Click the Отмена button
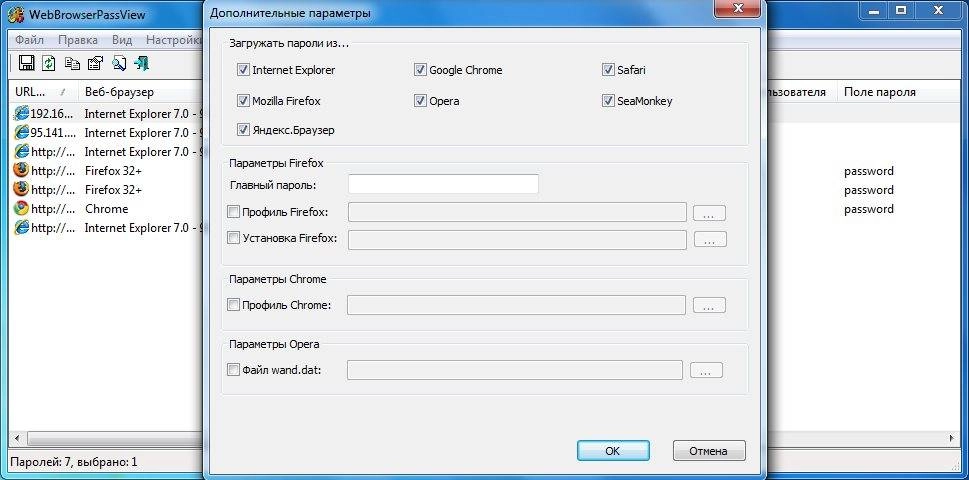The width and height of the screenshot is (969, 480). pyautogui.click(x=709, y=451)
